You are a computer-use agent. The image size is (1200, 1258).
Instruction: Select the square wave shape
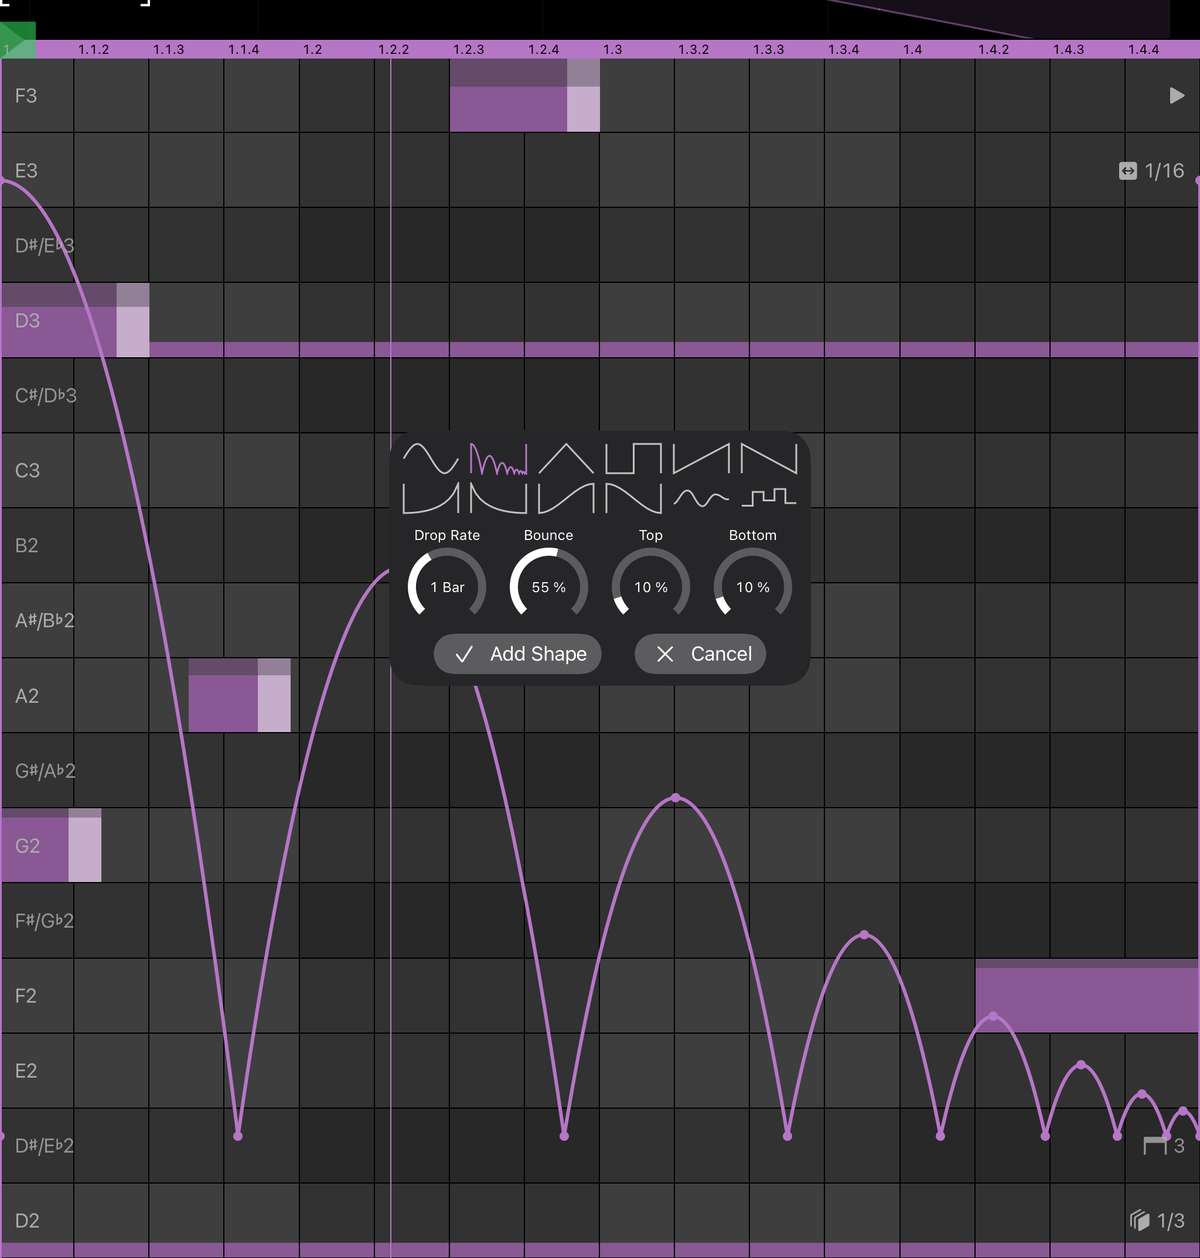tap(633, 459)
